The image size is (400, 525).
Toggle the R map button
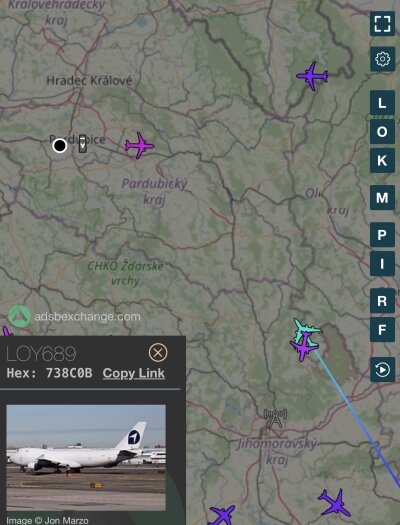coord(382,301)
